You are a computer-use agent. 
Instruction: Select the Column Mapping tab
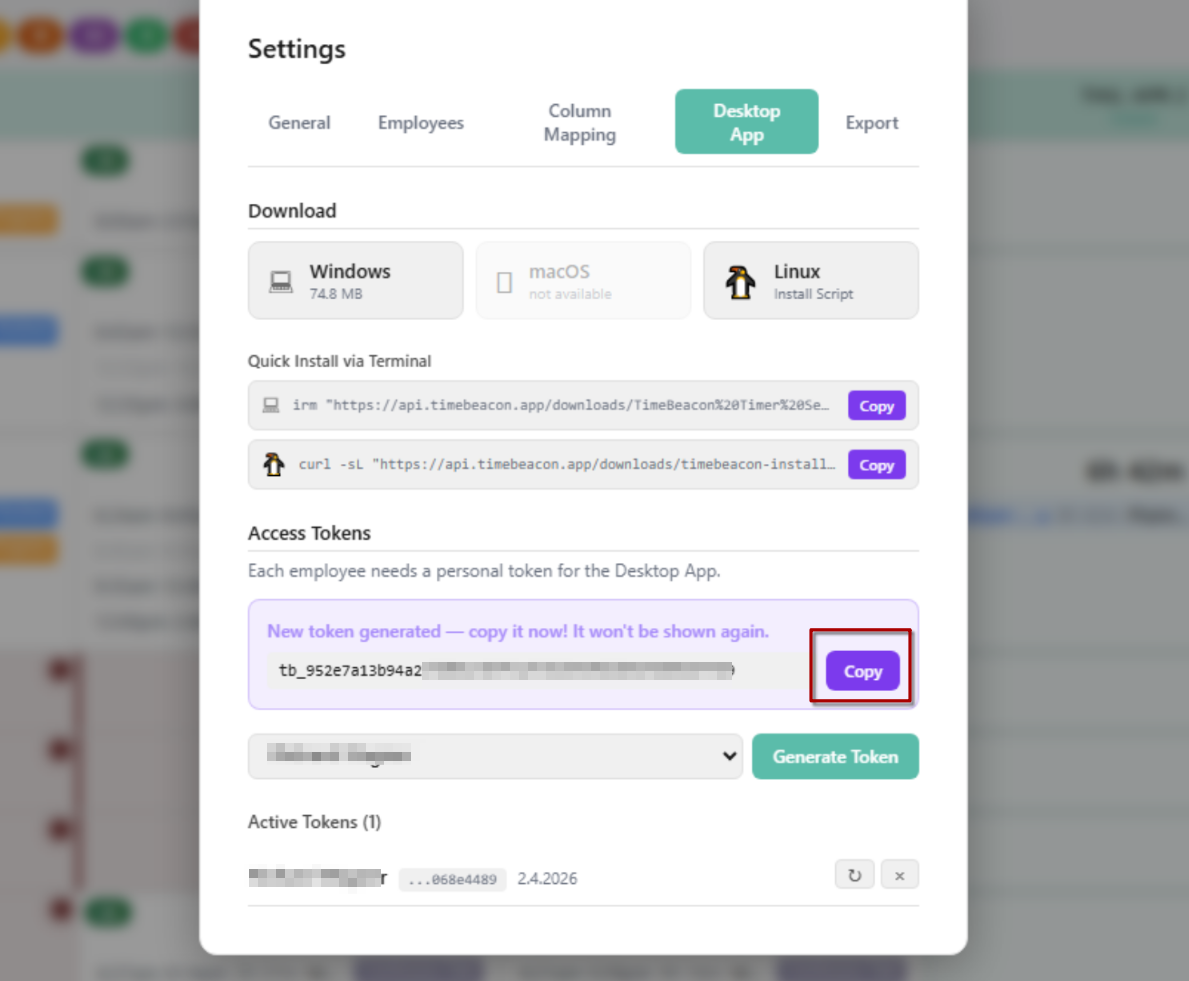pyautogui.click(x=579, y=122)
